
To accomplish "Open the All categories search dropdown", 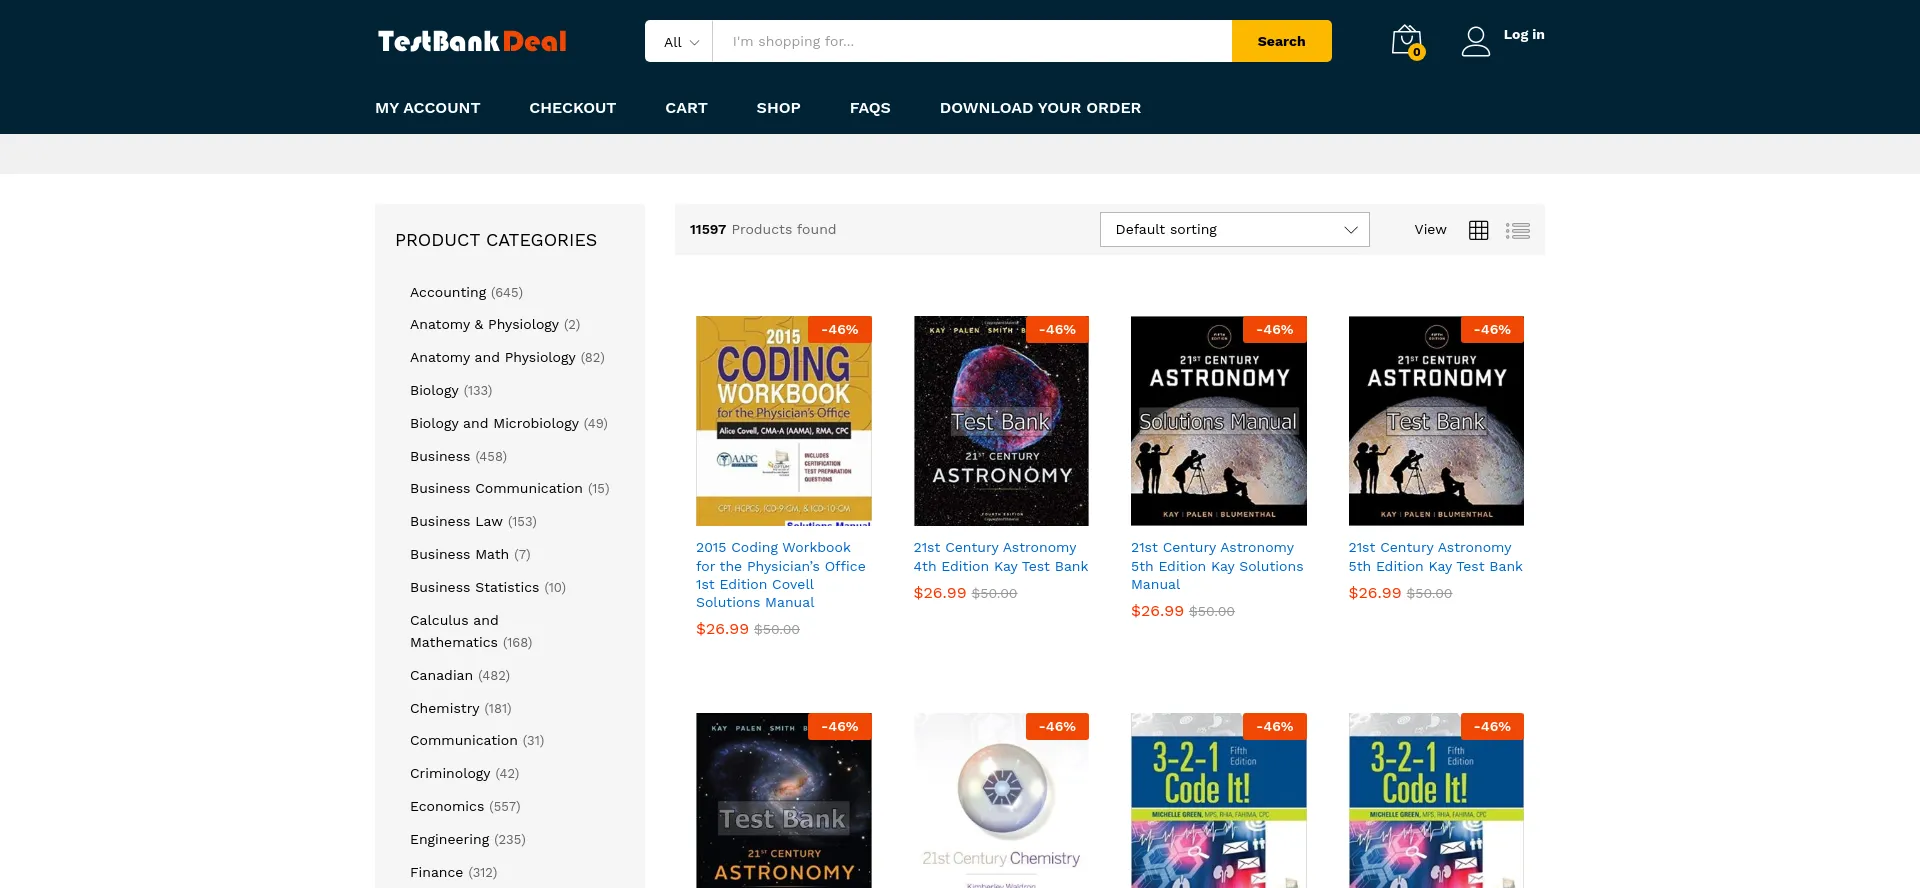I will tap(680, 42).
